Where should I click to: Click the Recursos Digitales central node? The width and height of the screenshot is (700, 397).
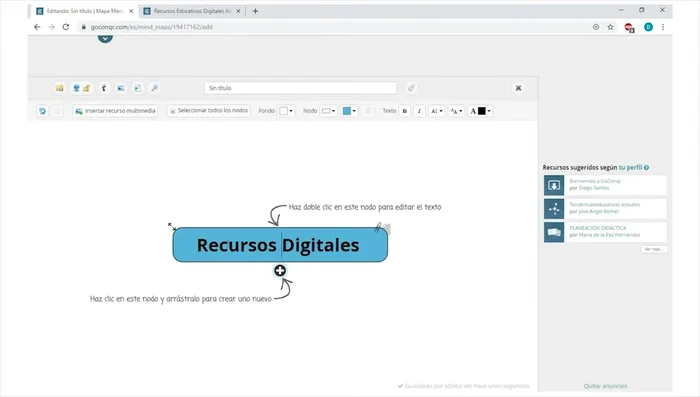pyautogui.click(x=280, y=245)
